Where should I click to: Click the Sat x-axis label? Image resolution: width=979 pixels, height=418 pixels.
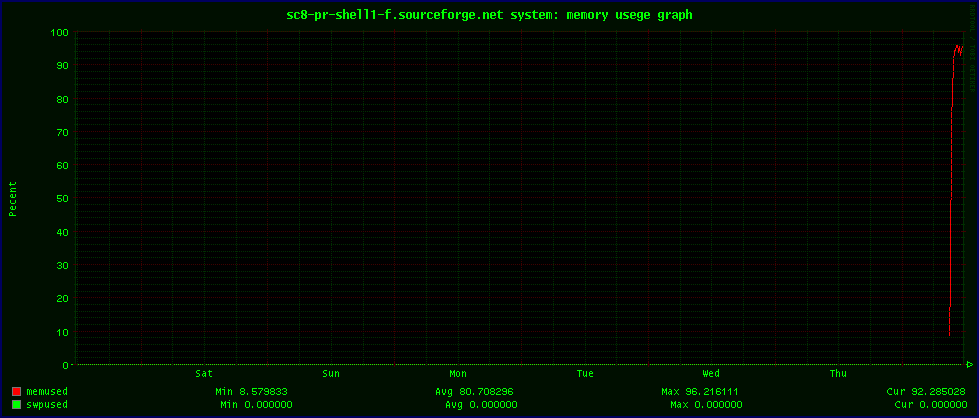point(204,374)
